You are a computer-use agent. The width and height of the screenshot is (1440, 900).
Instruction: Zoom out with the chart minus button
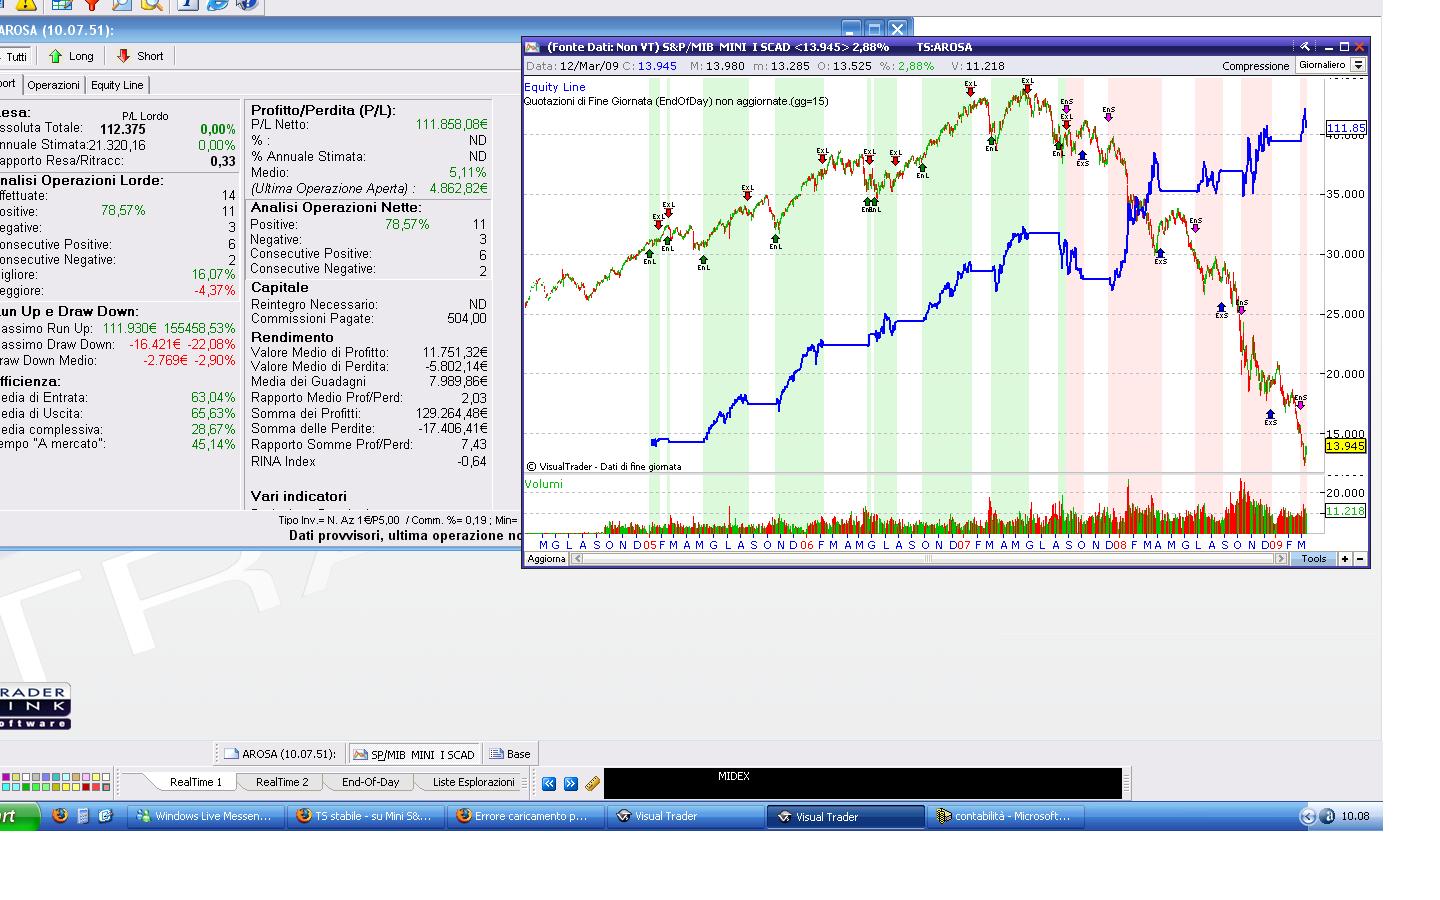[1359, 559]
